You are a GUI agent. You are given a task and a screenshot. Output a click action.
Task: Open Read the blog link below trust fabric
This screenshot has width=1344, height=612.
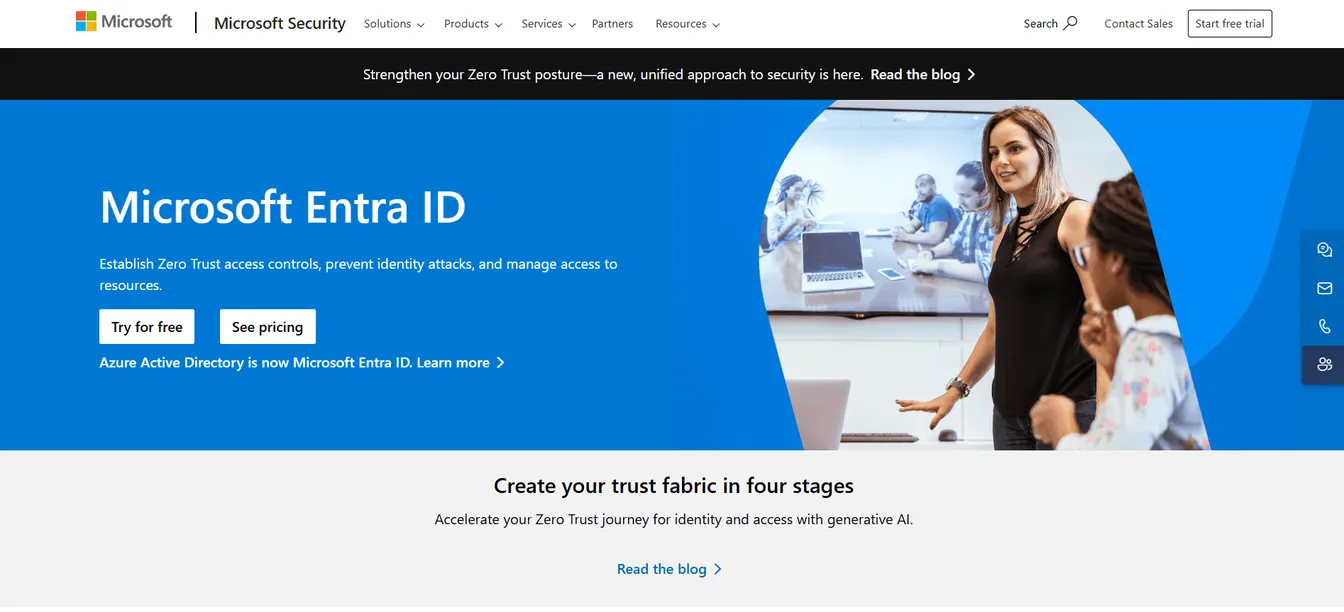(x=669, y=569)
